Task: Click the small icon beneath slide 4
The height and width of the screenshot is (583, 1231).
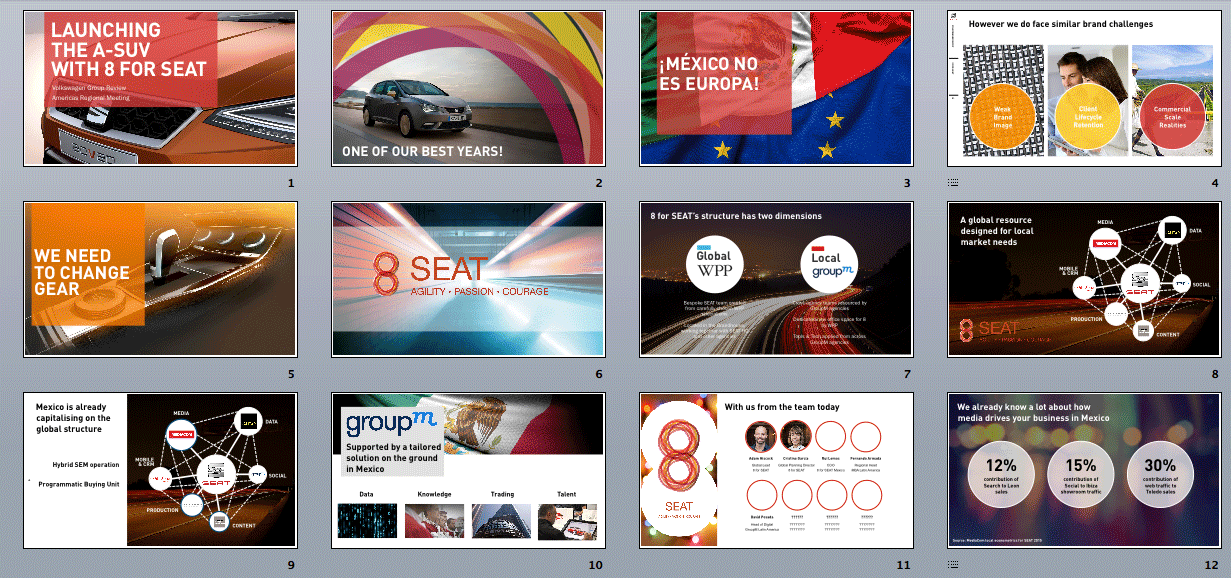Action: [953, 183]
